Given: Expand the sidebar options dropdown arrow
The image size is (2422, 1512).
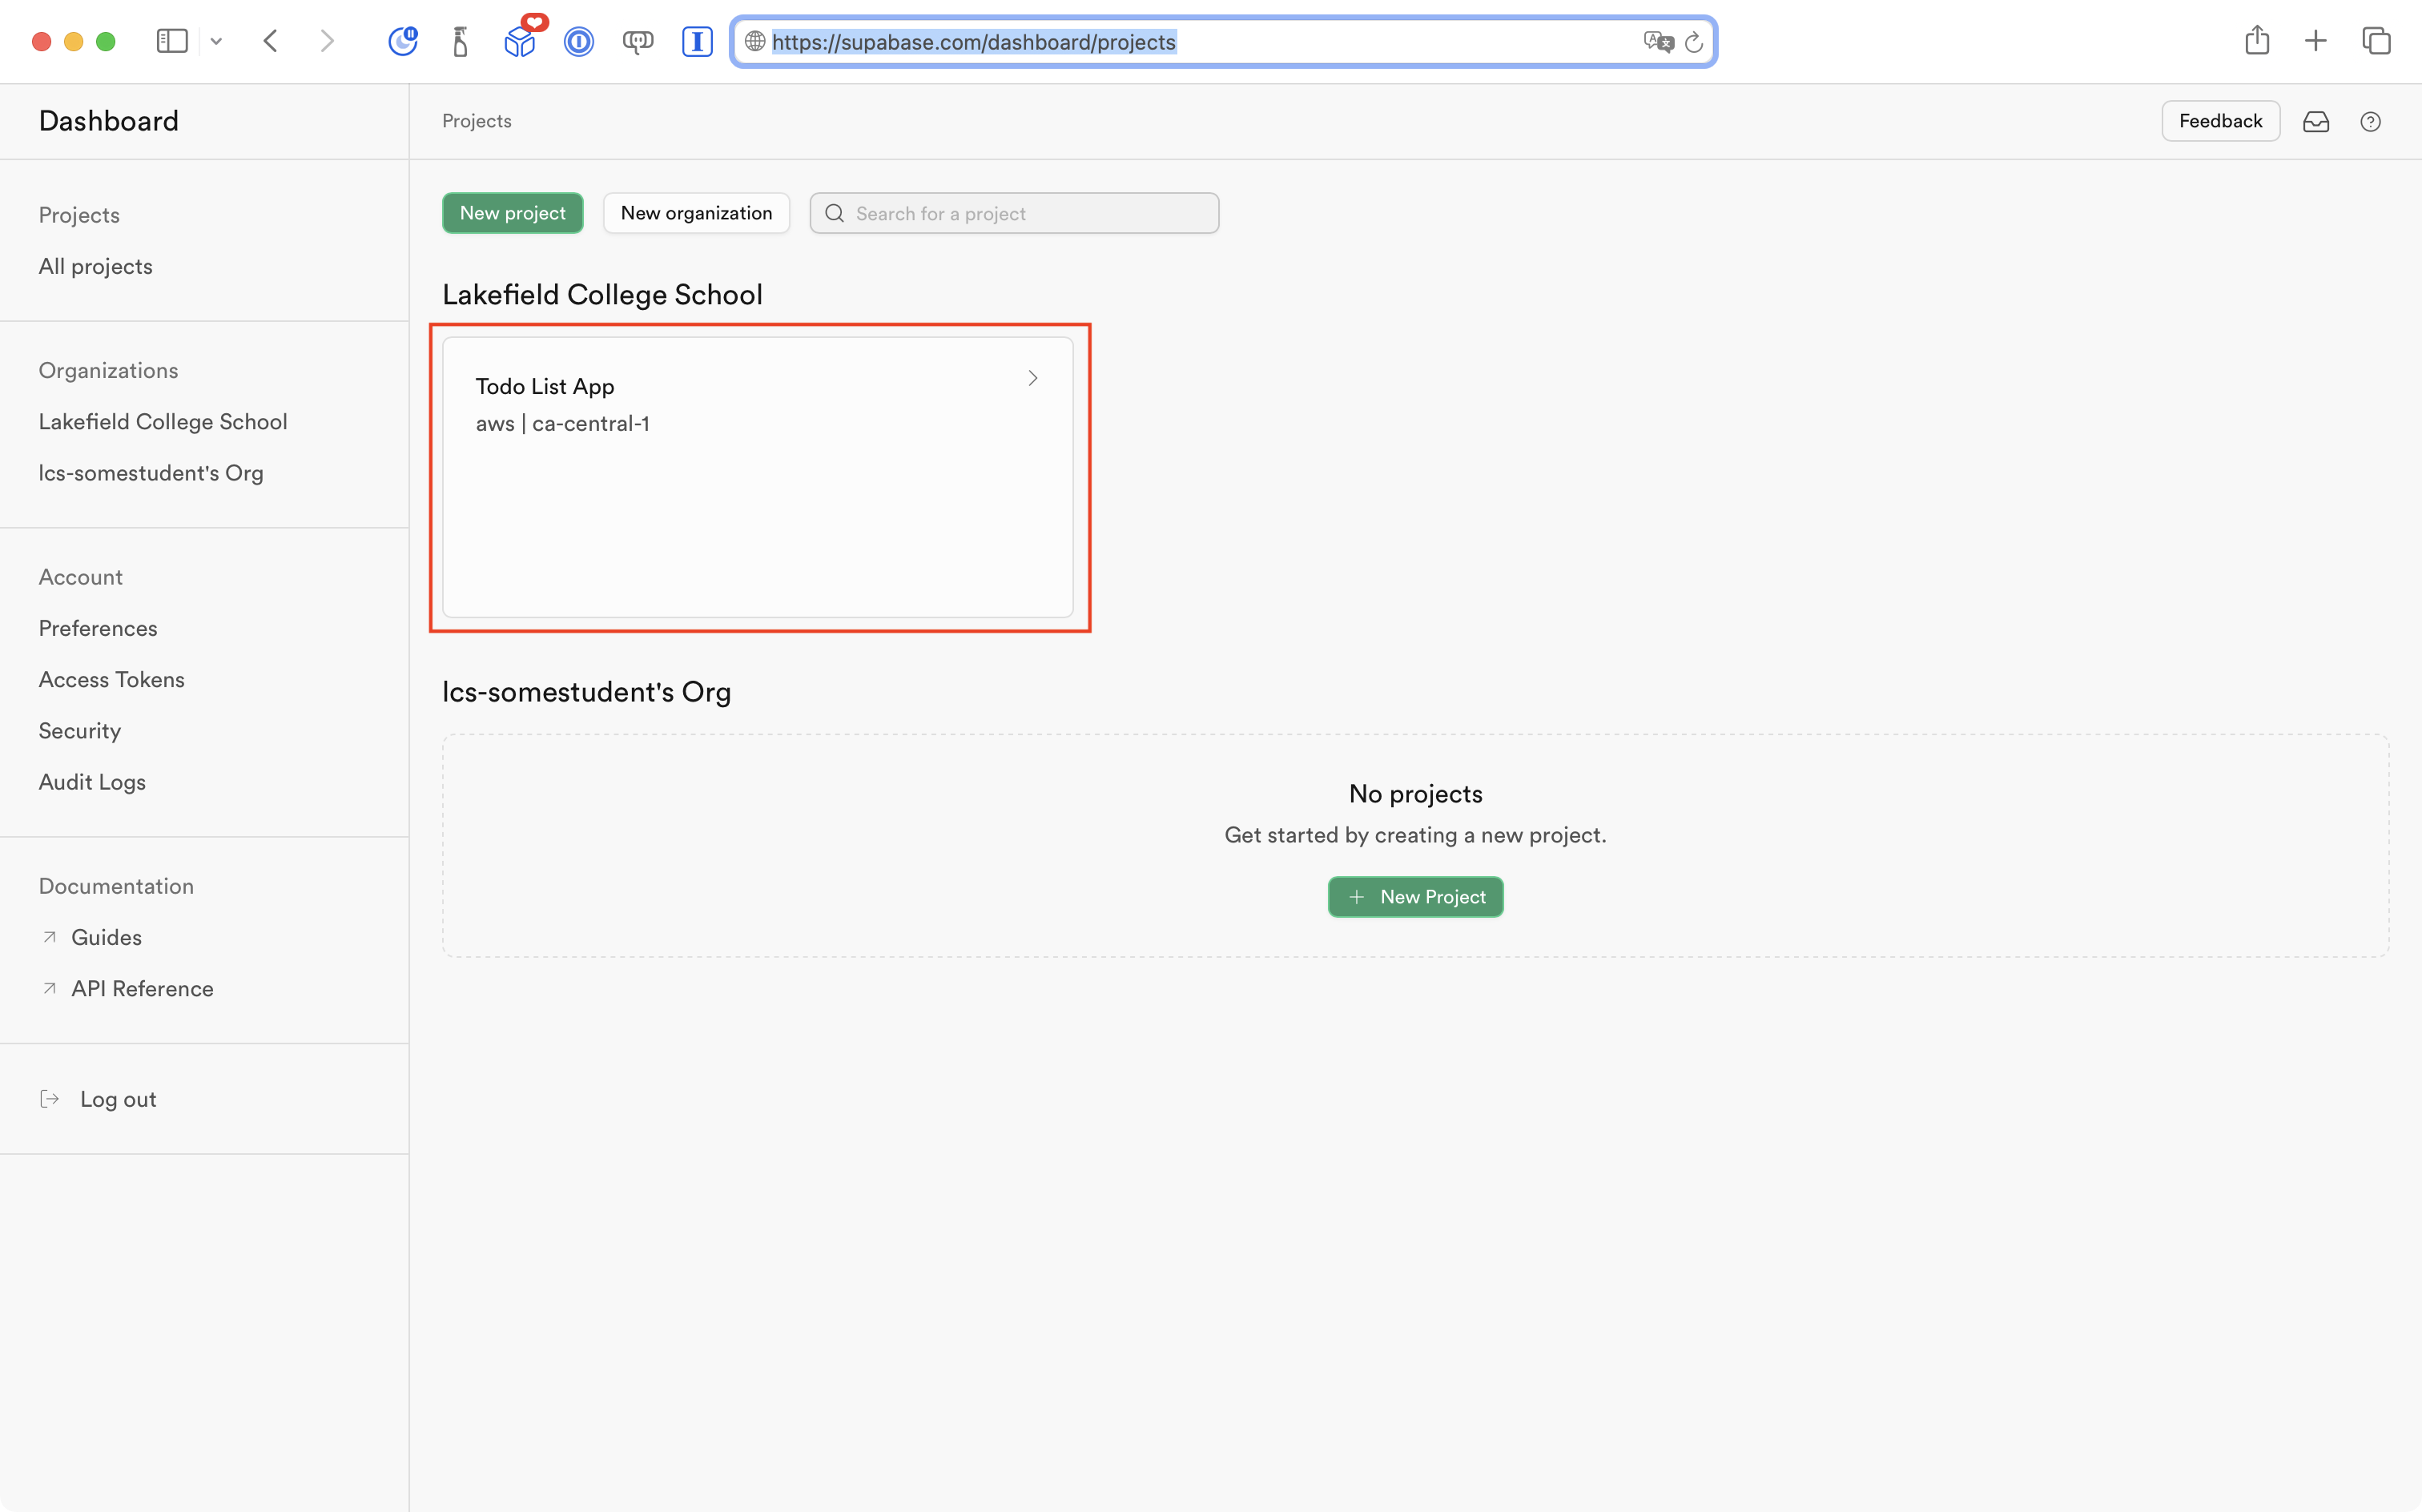Looking at the screenshot, I should [216, 41].
